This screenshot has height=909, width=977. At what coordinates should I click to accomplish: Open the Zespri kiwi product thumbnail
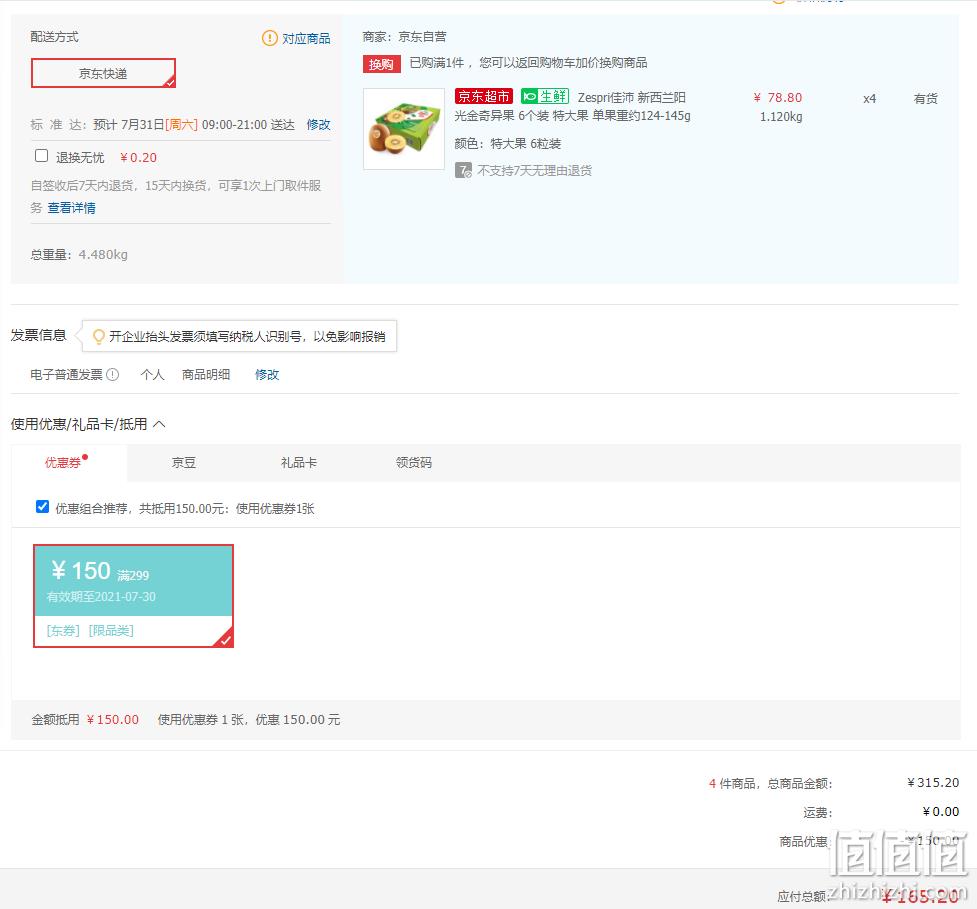click(404, 129)
